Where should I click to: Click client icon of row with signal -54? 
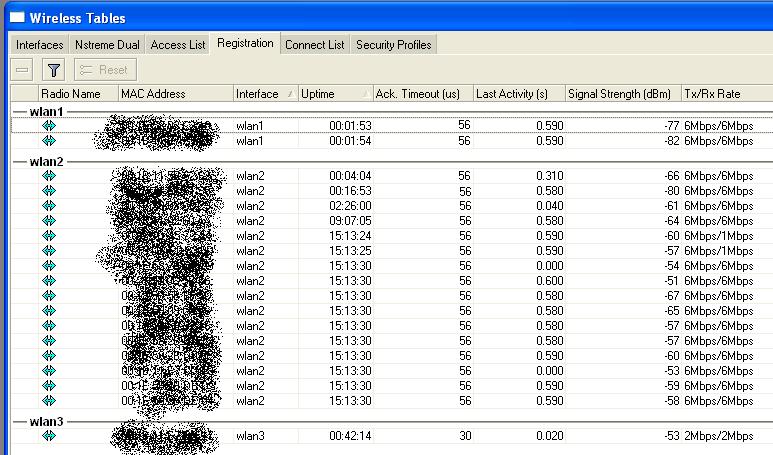(49, 266)
